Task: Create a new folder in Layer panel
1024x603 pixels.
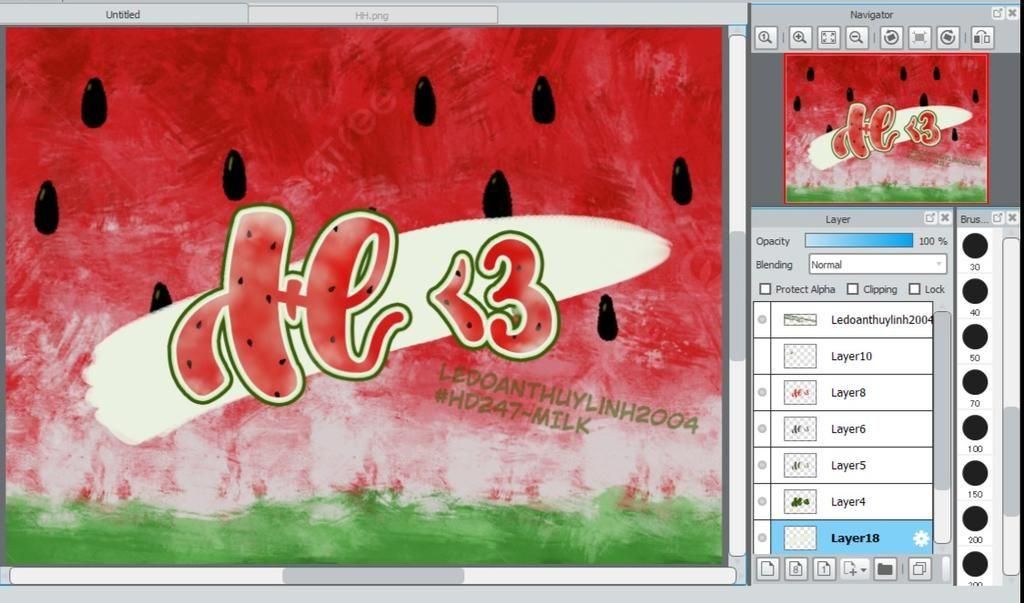Action: 885,569
